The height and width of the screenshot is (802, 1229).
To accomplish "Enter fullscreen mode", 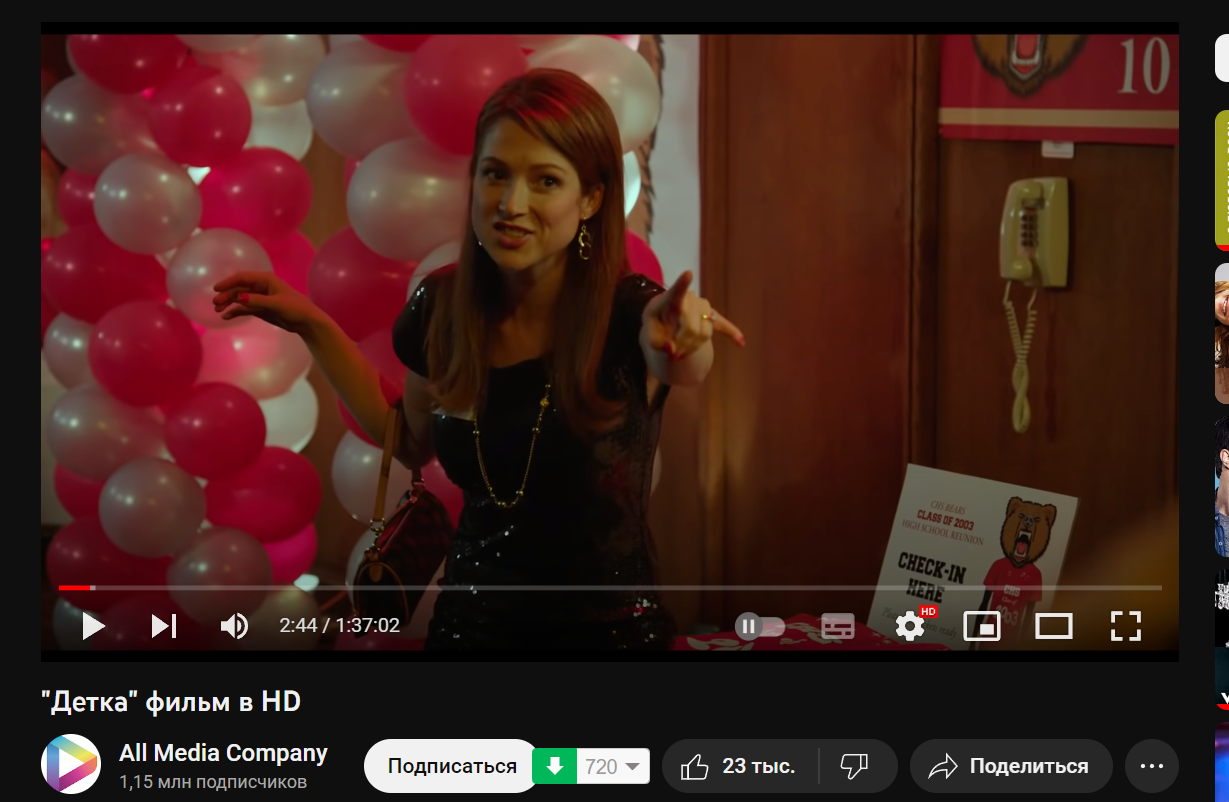I will (x=1126, y=627).
